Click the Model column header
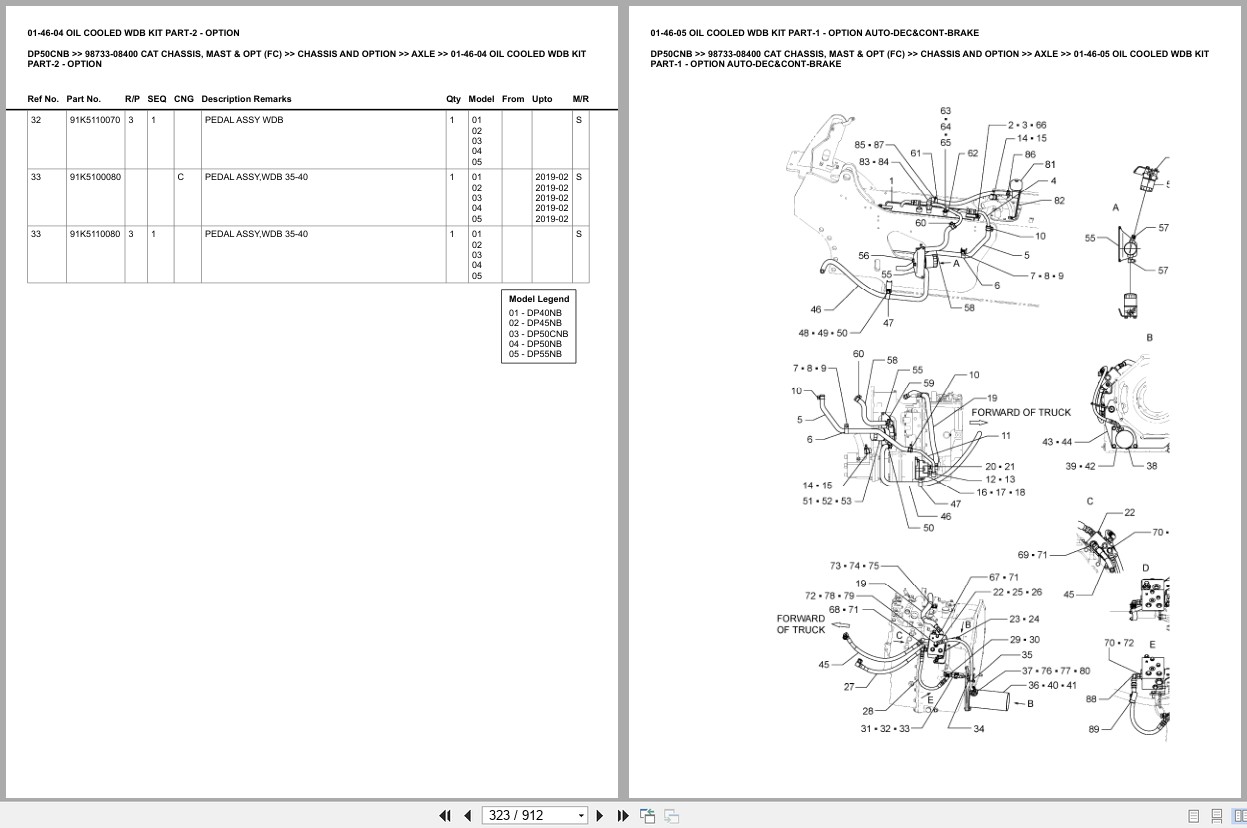Screen dimensions: 1247x828 pyautogui.click(x=482, y=99)
